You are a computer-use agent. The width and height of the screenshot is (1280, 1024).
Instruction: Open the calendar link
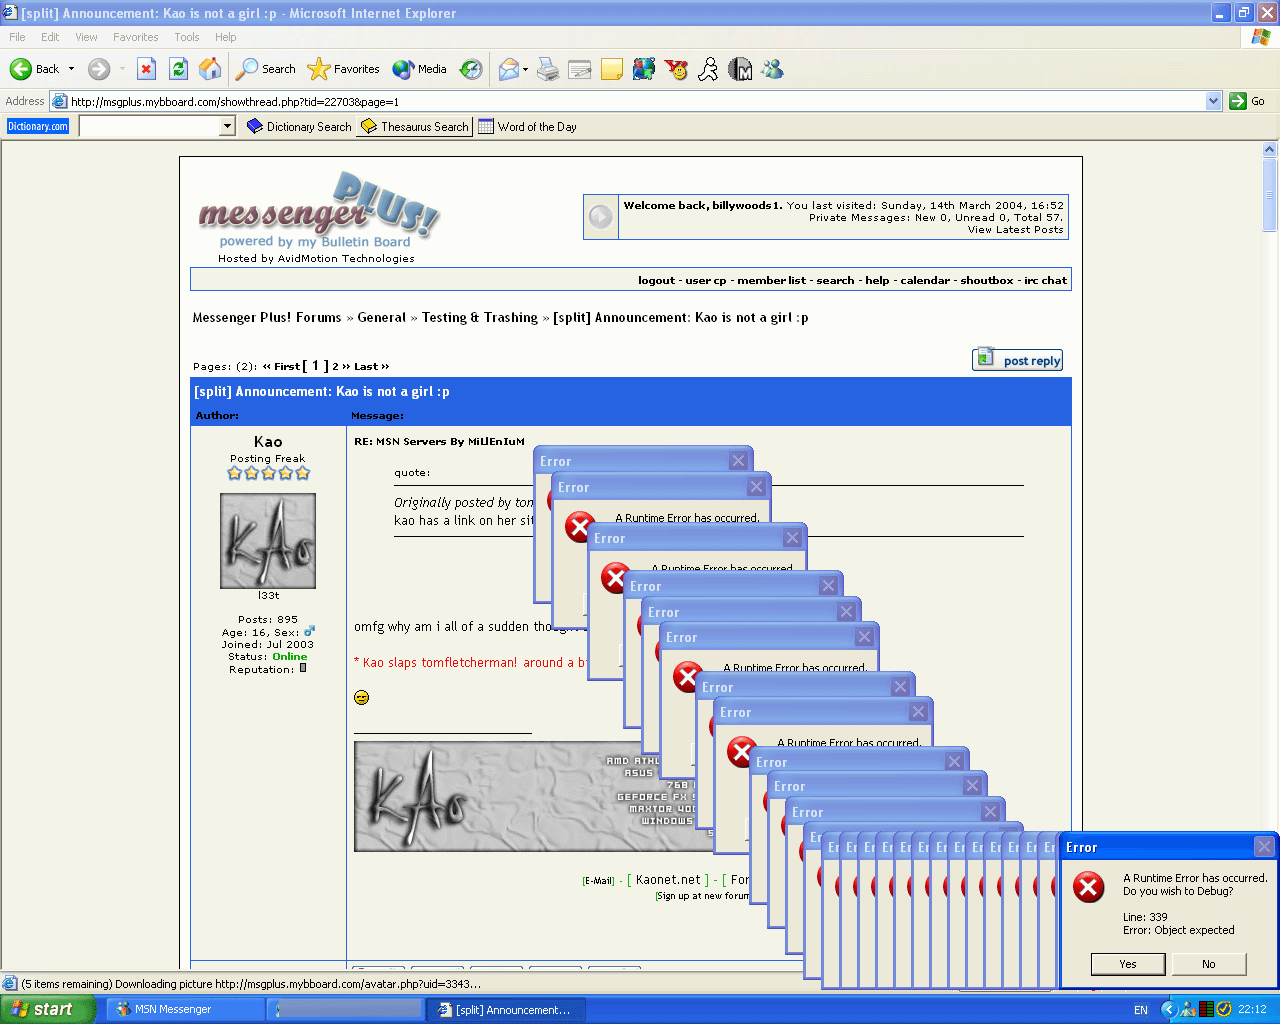925,281
